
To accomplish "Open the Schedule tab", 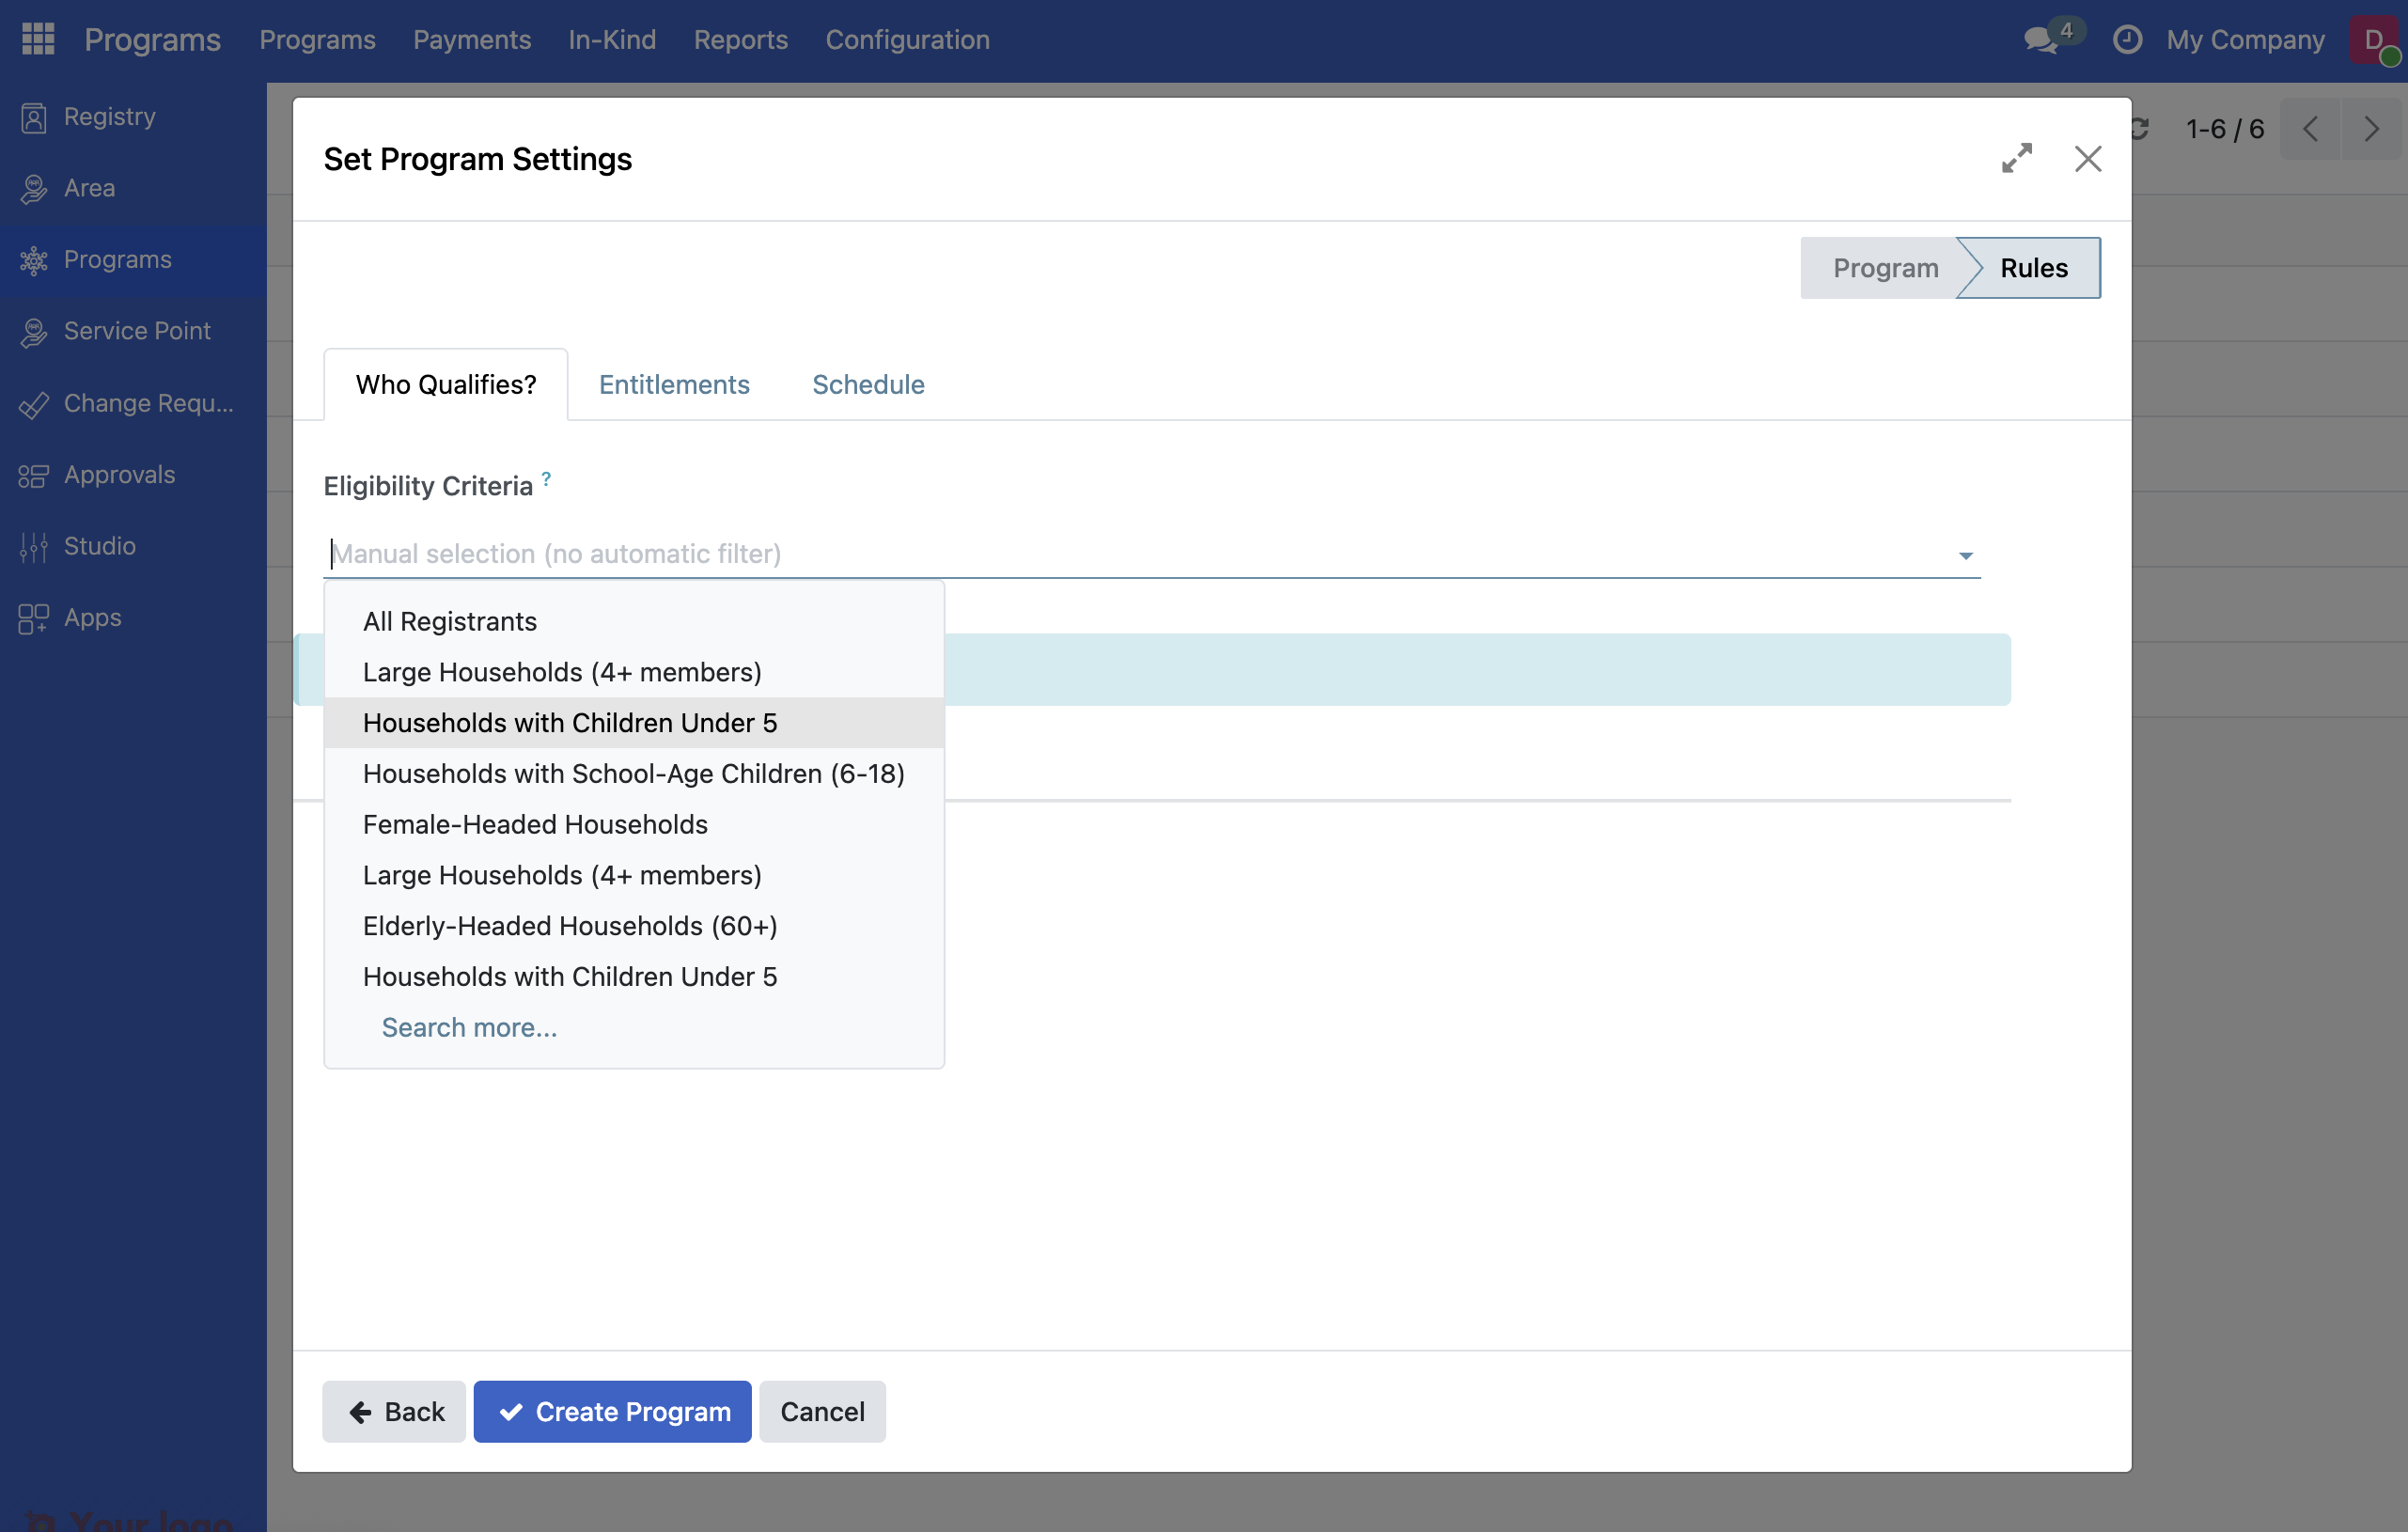I will pyautogui.click(x=867, y=384).
